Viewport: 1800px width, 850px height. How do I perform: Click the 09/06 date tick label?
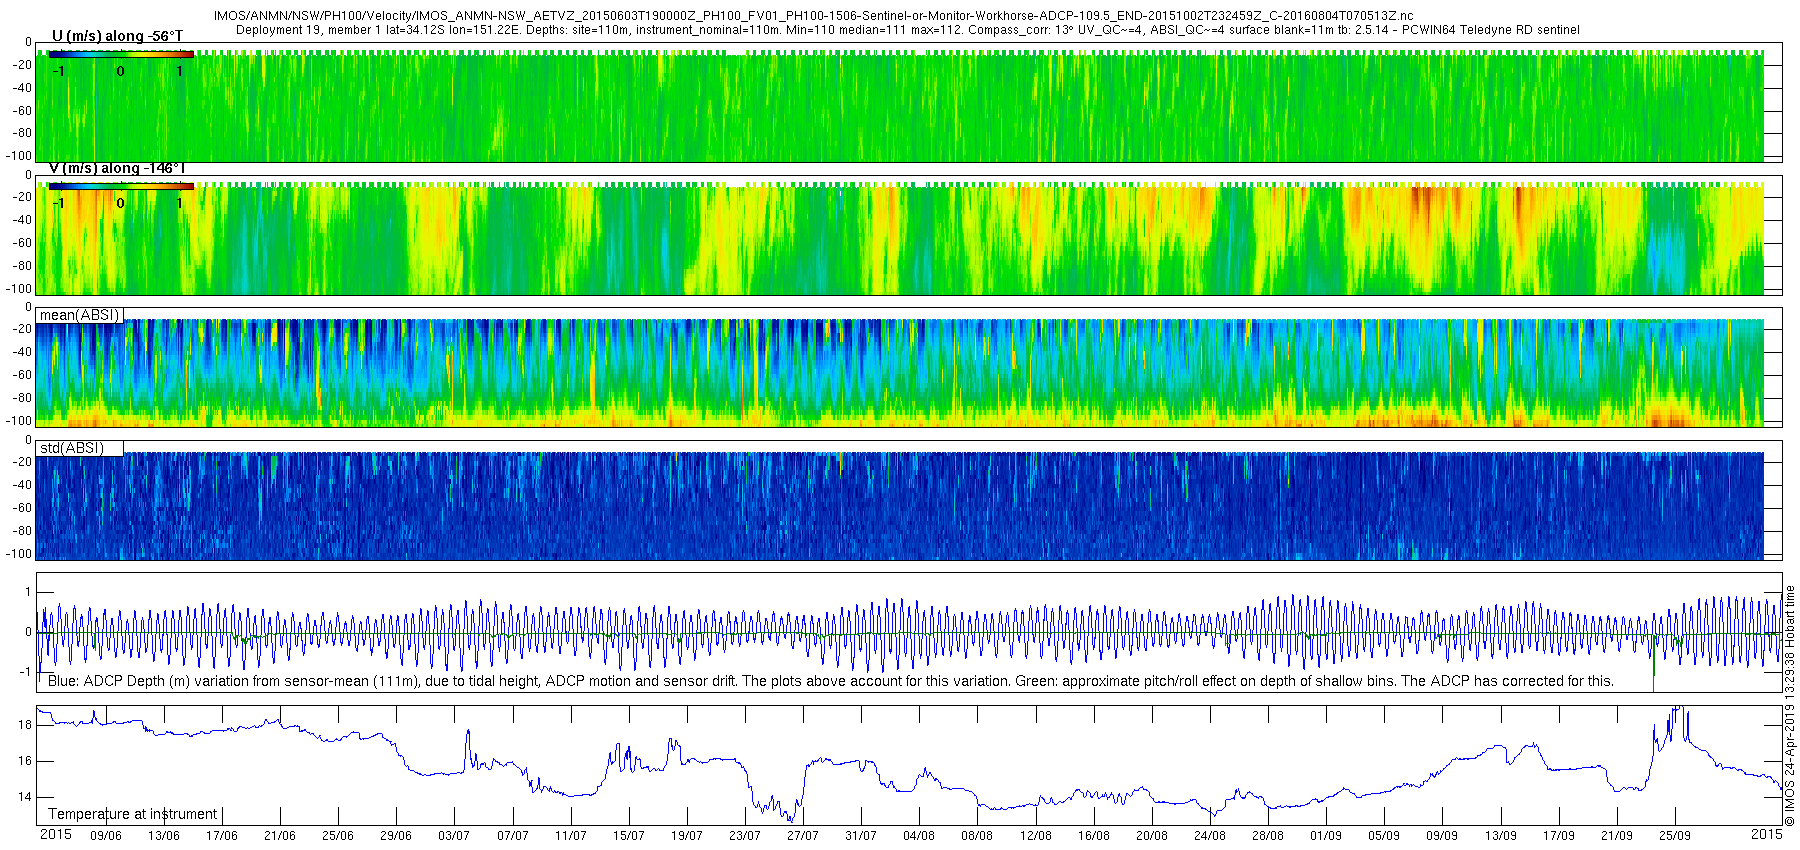[x=106, y=836]
